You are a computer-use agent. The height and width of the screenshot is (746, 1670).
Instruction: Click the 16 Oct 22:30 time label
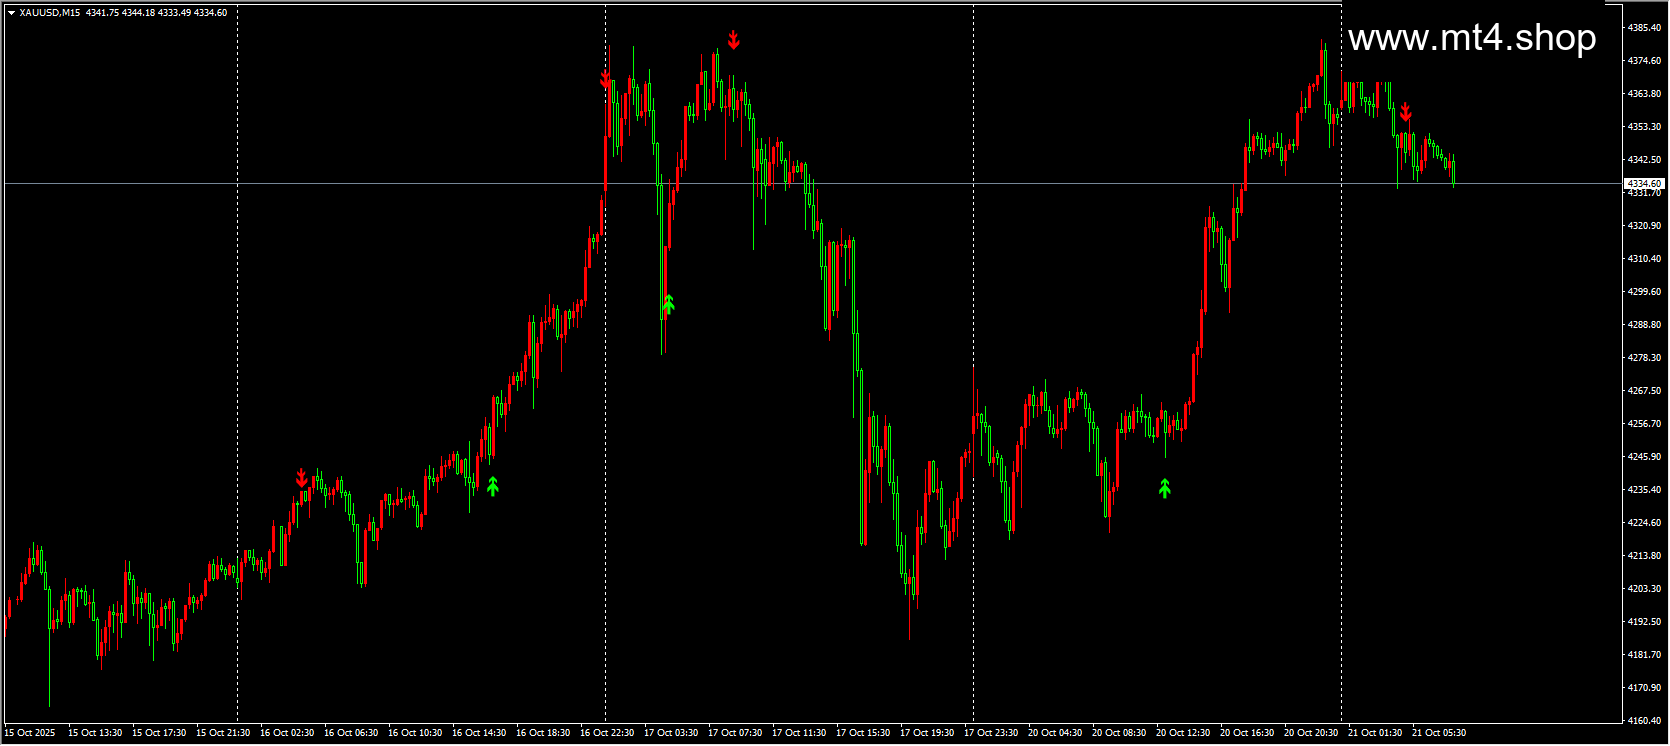tap(607, 733)
